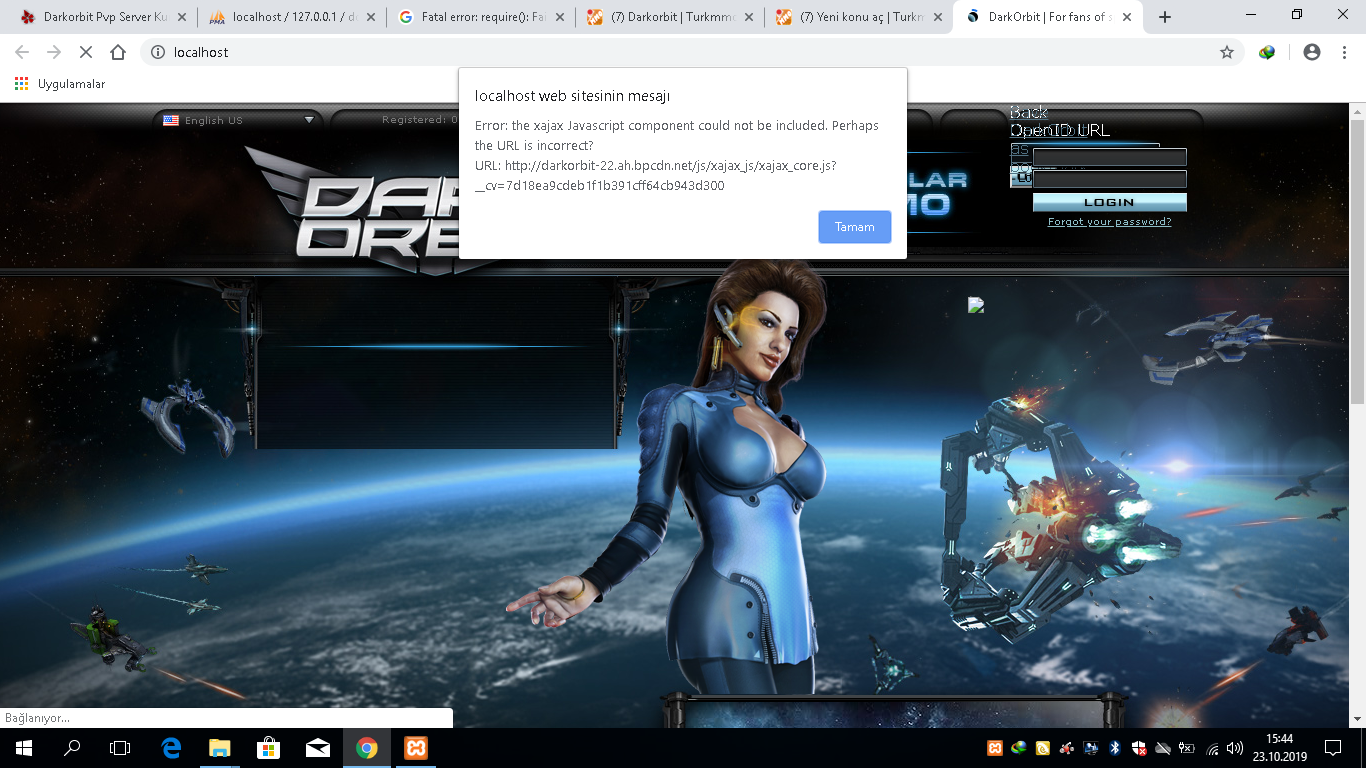1366x768 pixels.
Task: Go back to the previous page
Action: pyautogui.click(x=22, y=52)
